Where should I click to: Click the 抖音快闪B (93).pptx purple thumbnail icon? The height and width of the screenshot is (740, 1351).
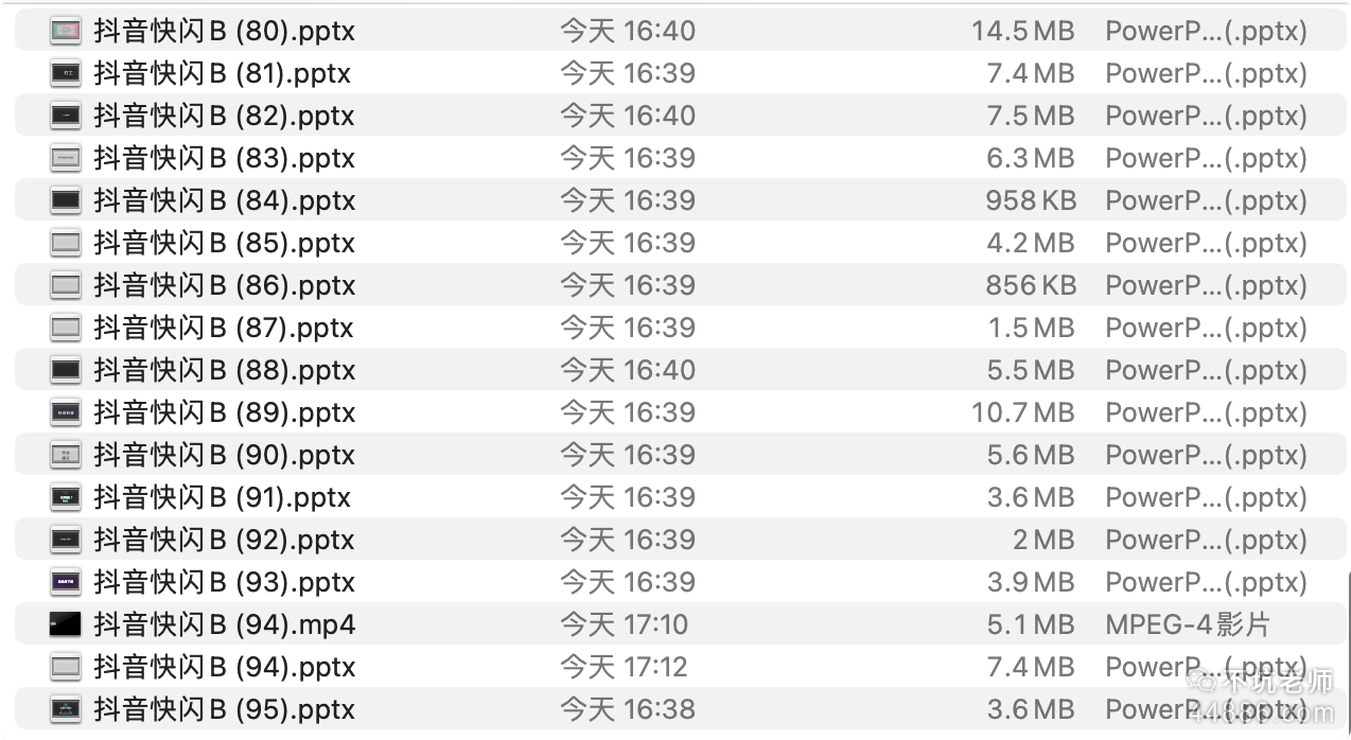click(x=65, y=582)
